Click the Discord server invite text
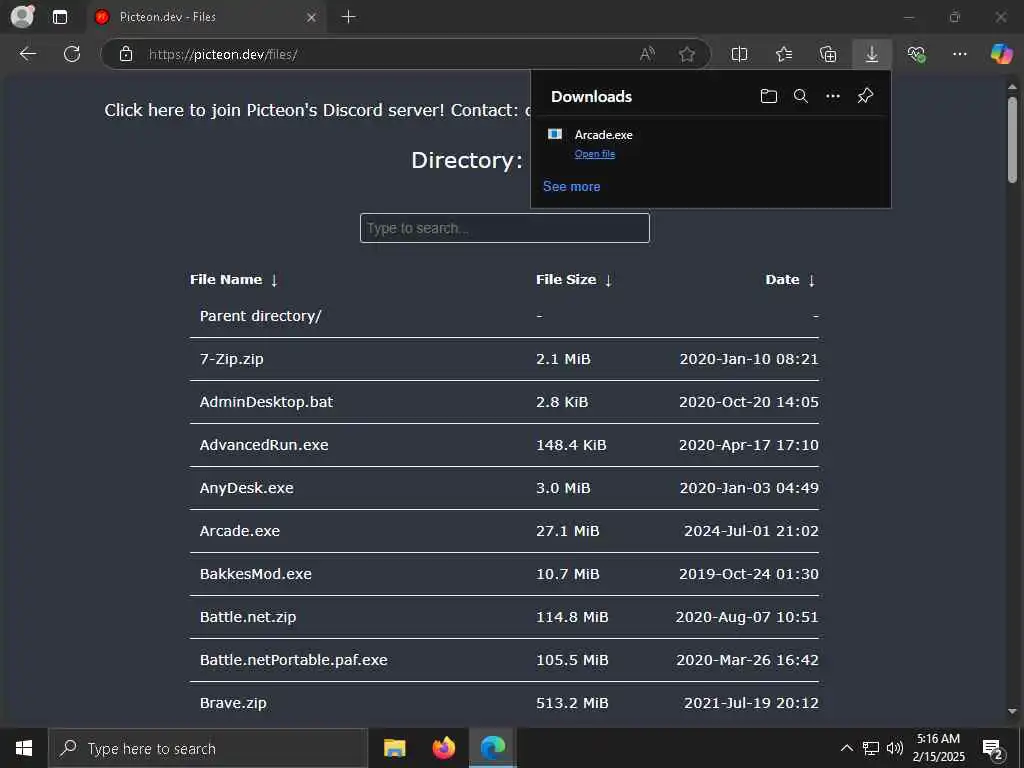 tap(274, 110)
